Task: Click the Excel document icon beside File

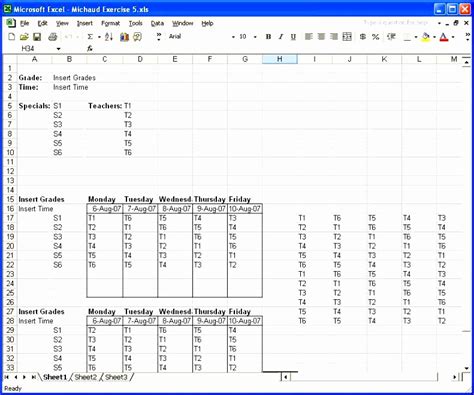Action: 11,23
